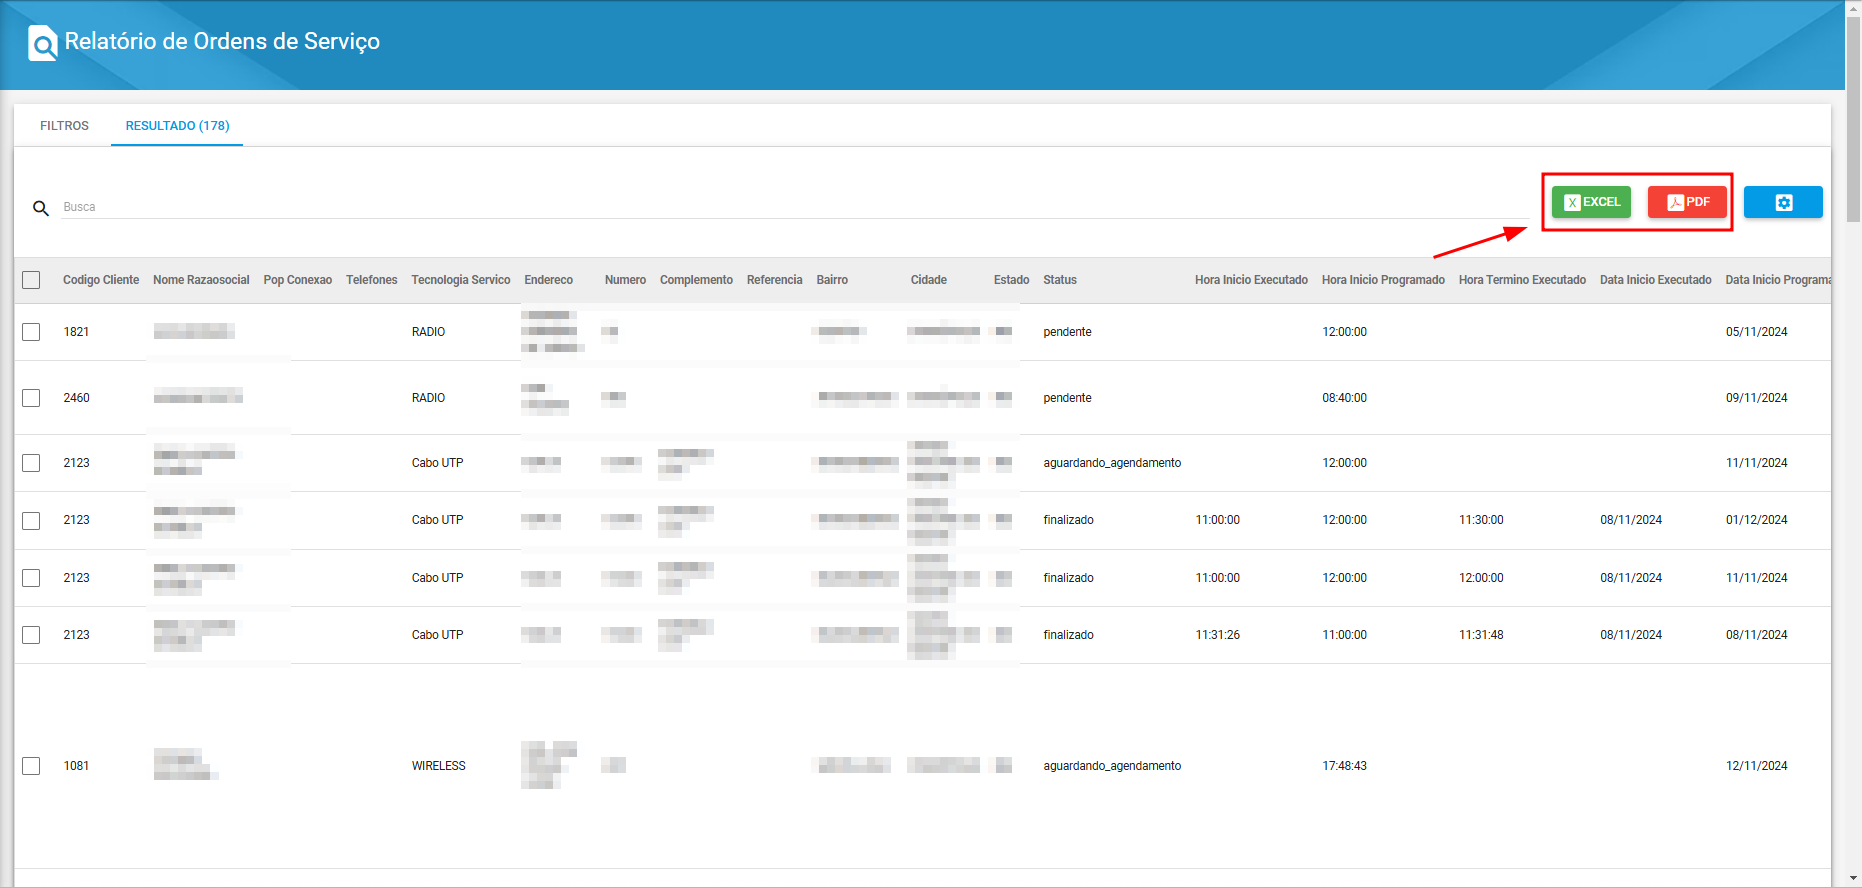Click the 17:48:43 programmed time cell
The width and height of the screenshot is (1862, 888).
point(1344,766)
